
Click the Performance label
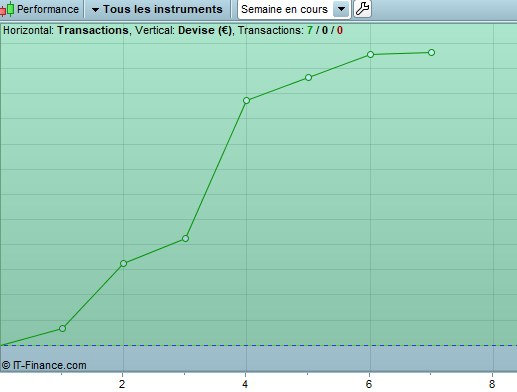[x=48, y=9]
